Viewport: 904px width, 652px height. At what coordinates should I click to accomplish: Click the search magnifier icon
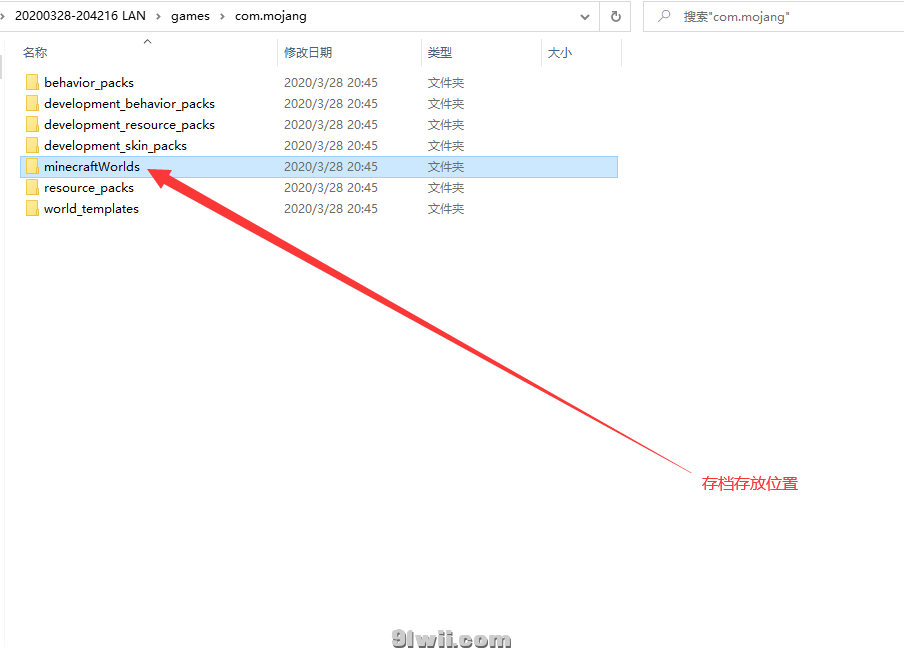(x=664, y=16)
